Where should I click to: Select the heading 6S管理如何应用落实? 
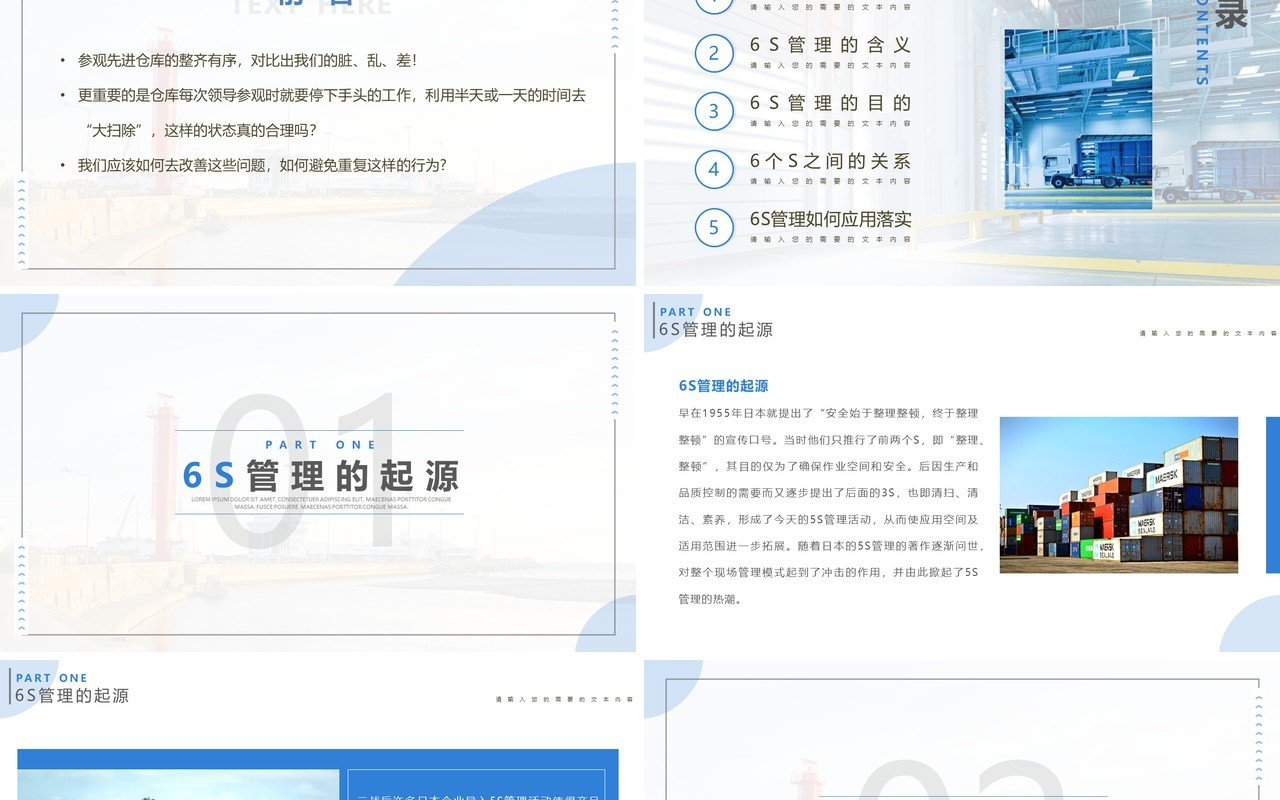point(830,219)
